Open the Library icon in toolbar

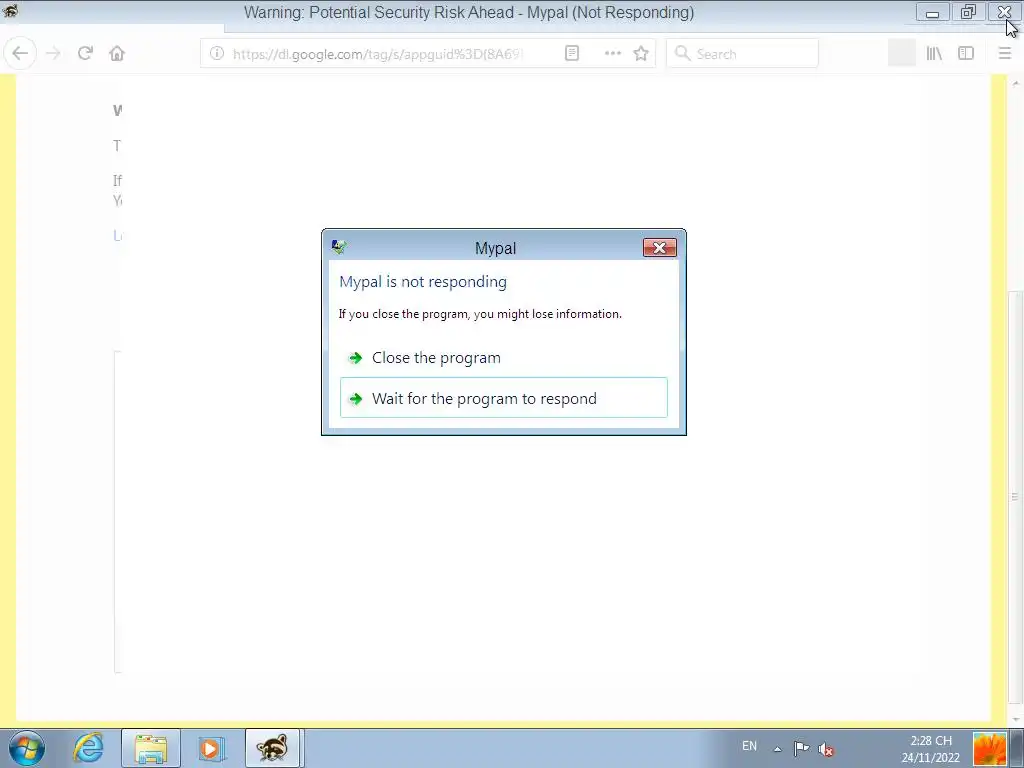coord(934,54)
